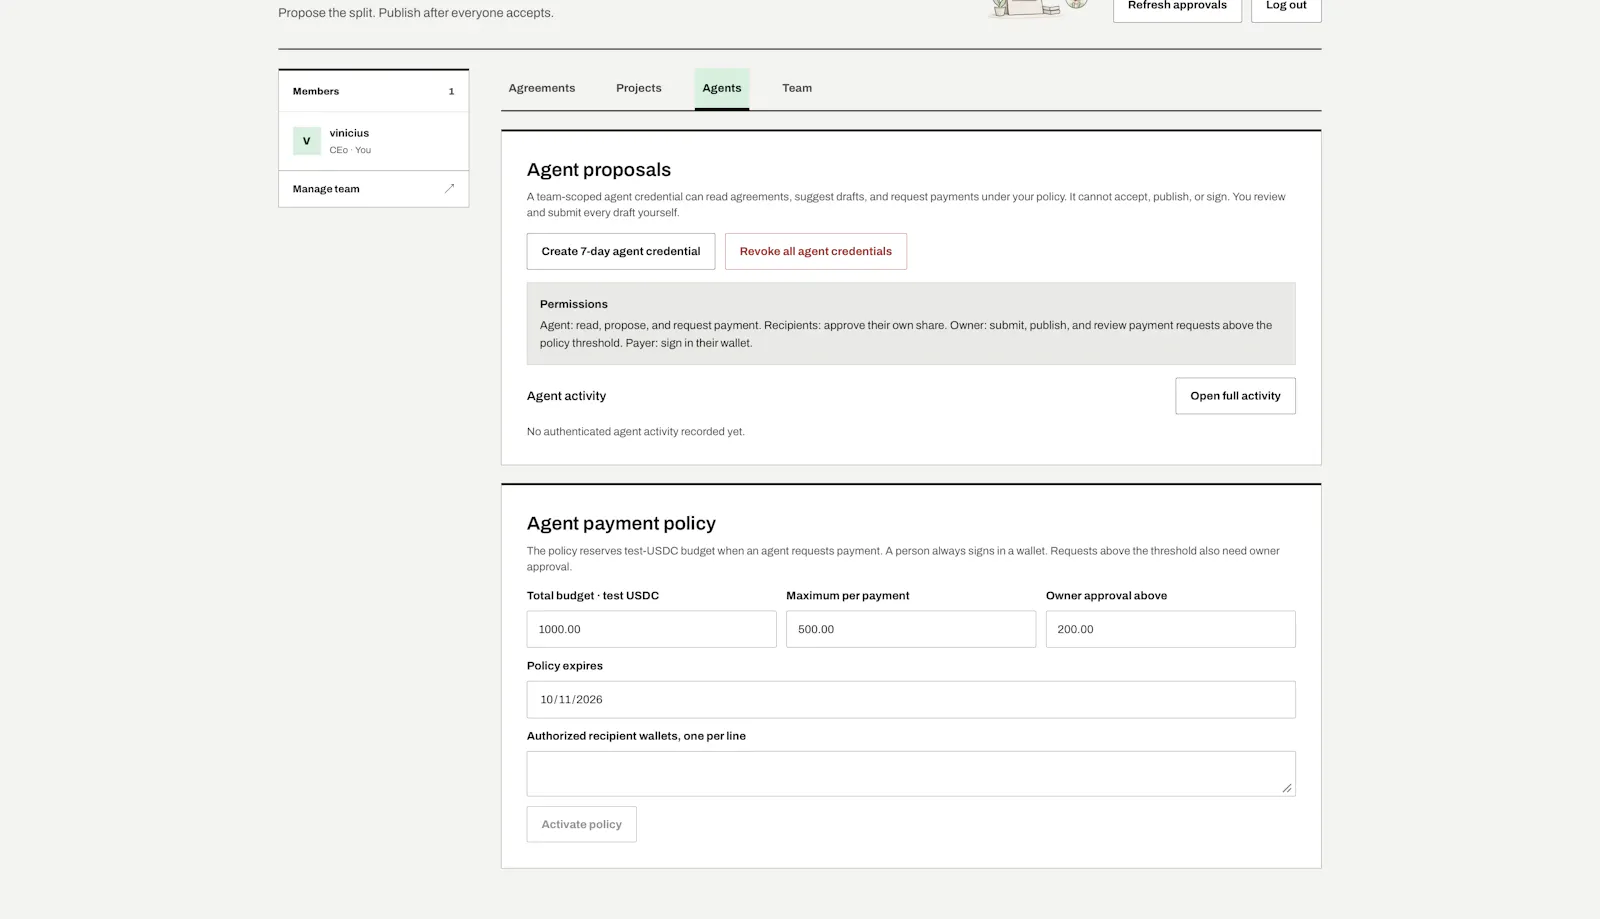1600x919 pixels.
Task: Click the Agent proposals heading
Action: click(x=599, y=170)
